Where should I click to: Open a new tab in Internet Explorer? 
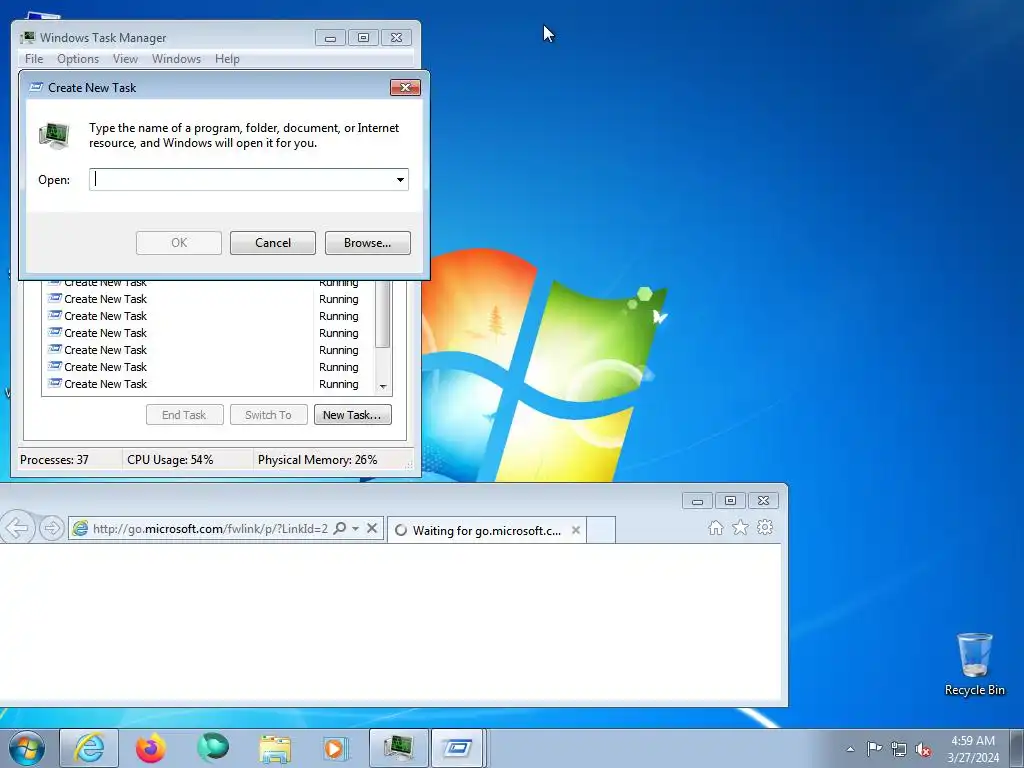[x=601, y=530]
